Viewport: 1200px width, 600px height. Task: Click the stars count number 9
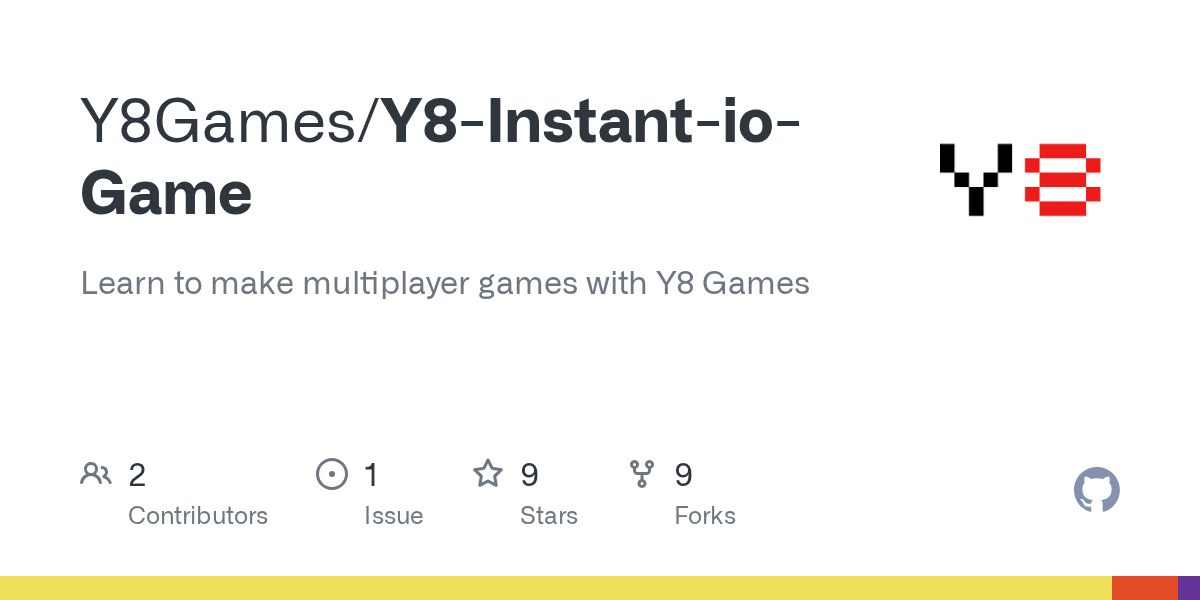(529, 474)
